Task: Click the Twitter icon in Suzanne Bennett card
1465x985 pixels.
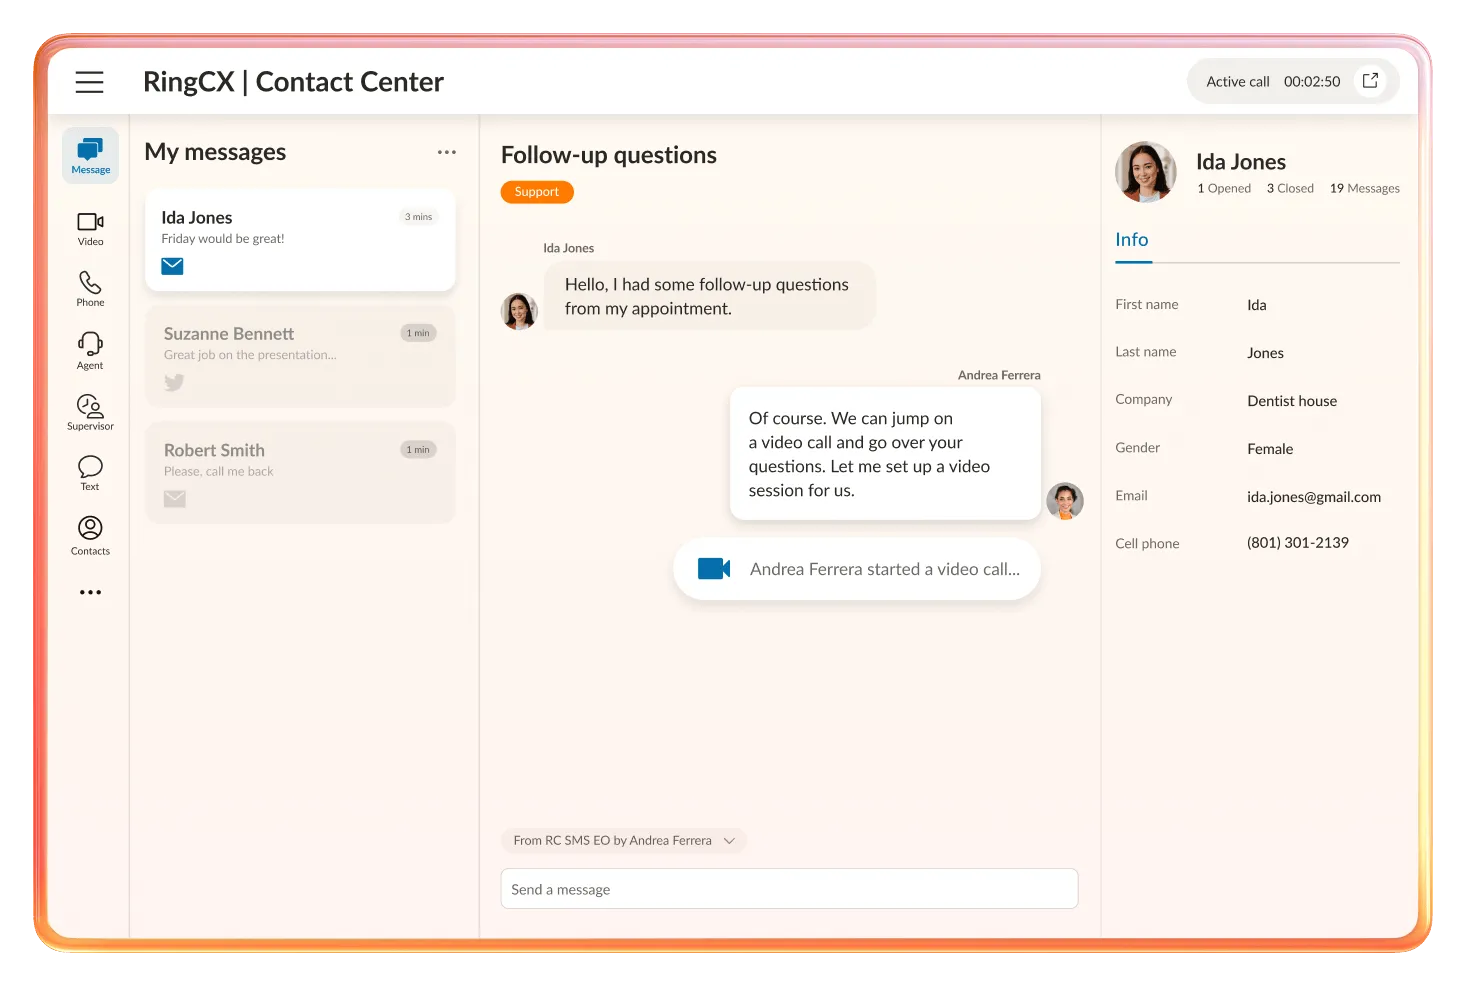Action: click(x=174, y=382)
